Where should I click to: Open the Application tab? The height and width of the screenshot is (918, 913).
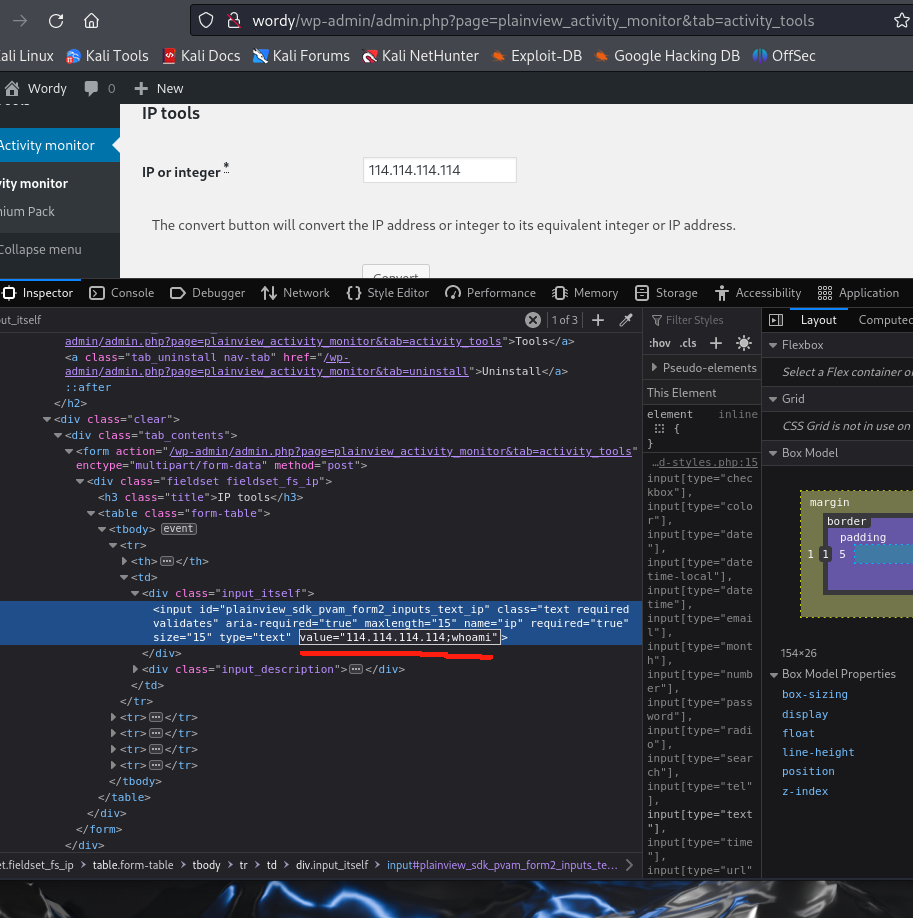pyautogui.click(x=859, y=293)
